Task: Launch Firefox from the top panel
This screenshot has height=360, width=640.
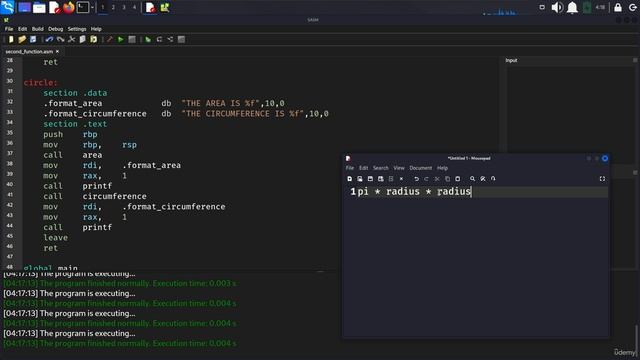Action: 69,7
